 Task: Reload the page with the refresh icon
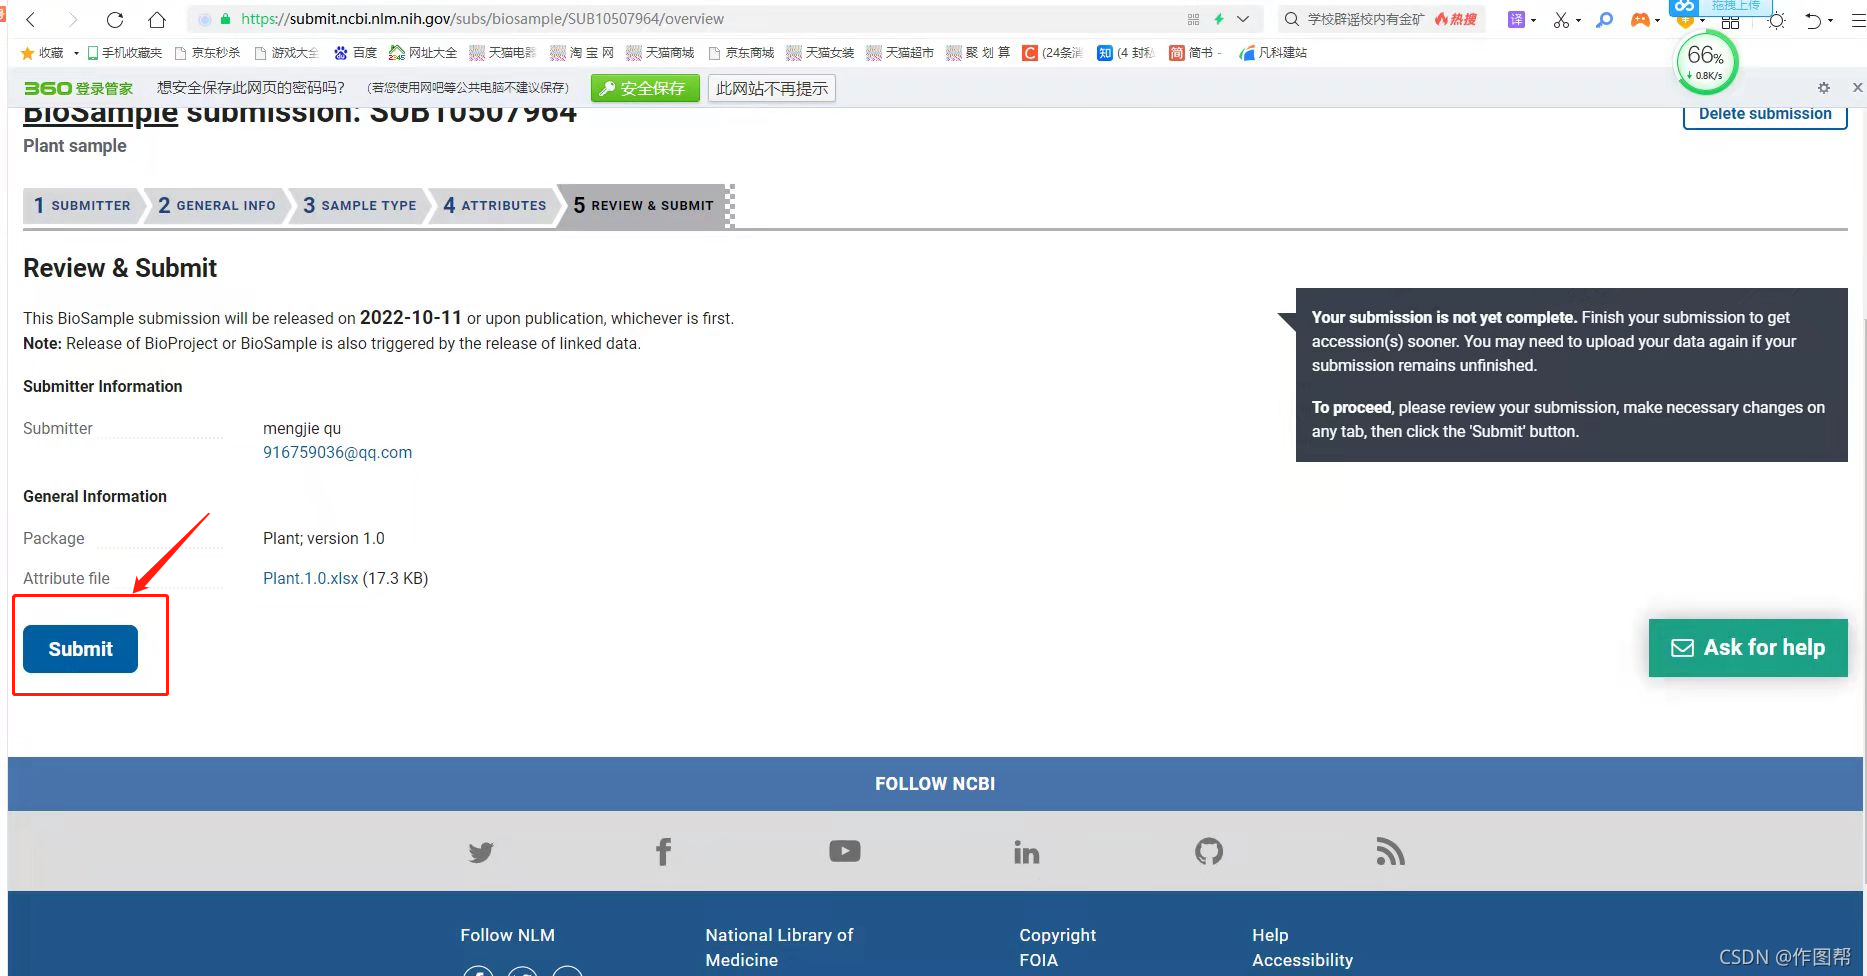pyautogui.click(x=115, y=19)
